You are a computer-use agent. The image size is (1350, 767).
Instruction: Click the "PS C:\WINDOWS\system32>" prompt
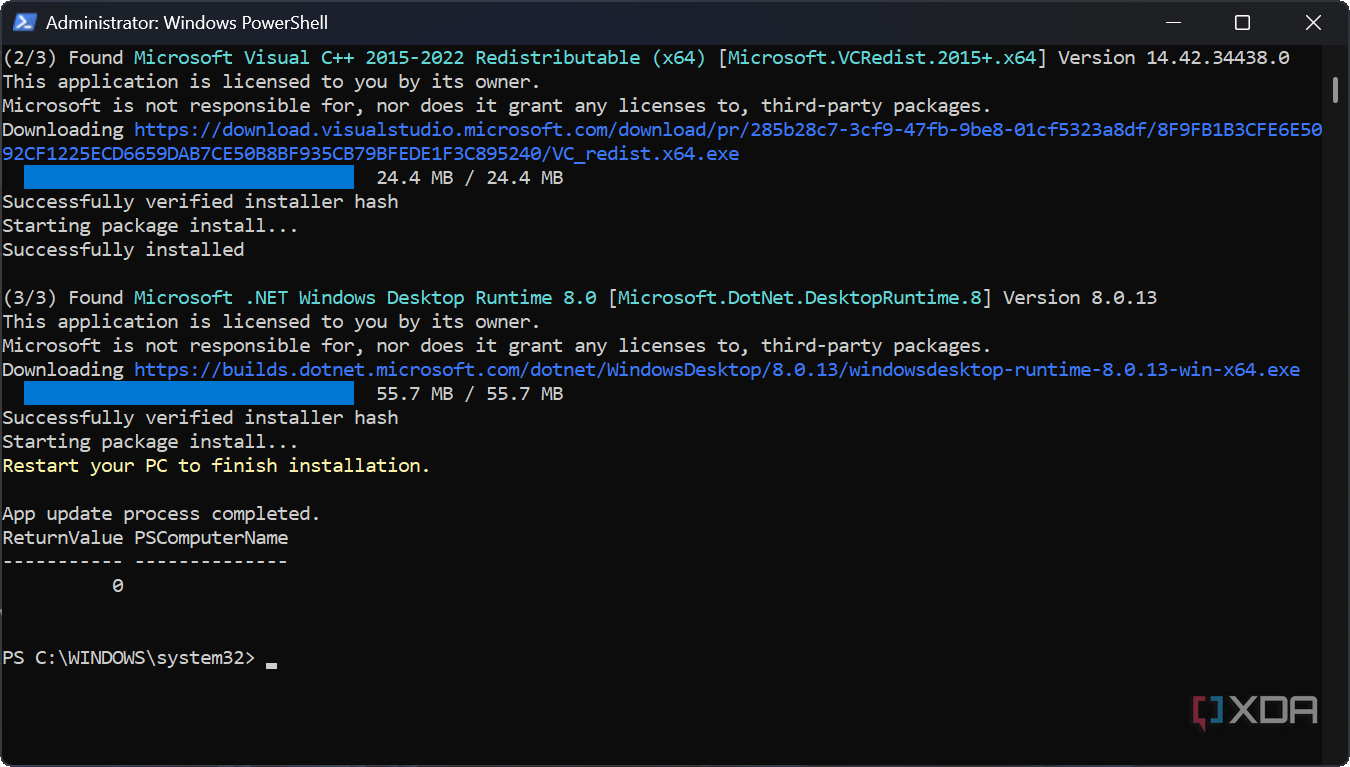point(129,657)
